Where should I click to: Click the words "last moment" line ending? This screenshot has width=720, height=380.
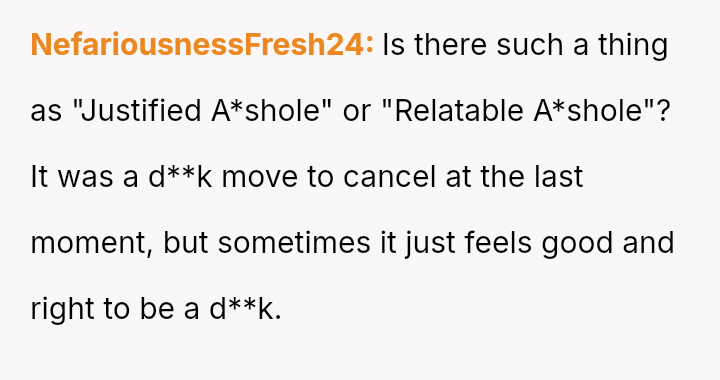click(558, 177)
